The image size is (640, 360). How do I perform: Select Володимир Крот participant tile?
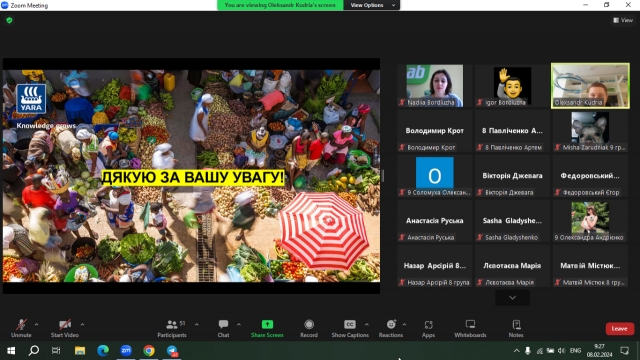pyautogui.click(x=434, y=131)
